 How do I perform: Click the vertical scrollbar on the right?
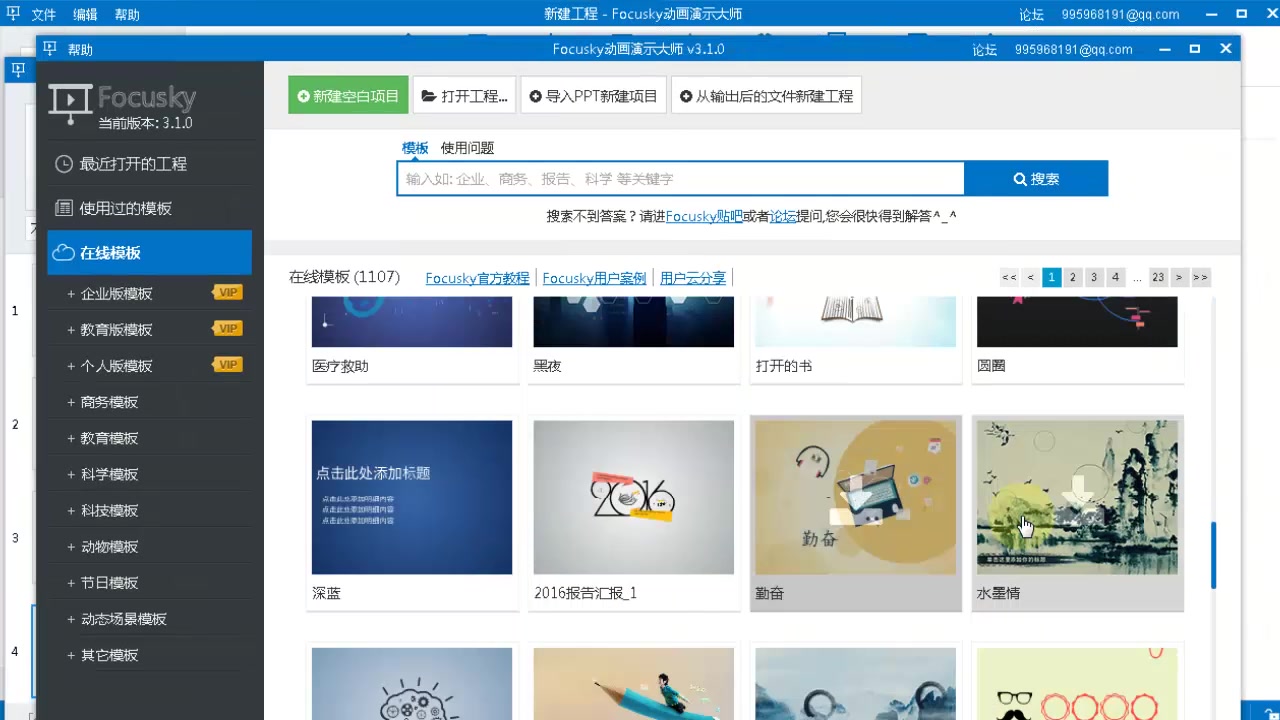point(1213,555)
